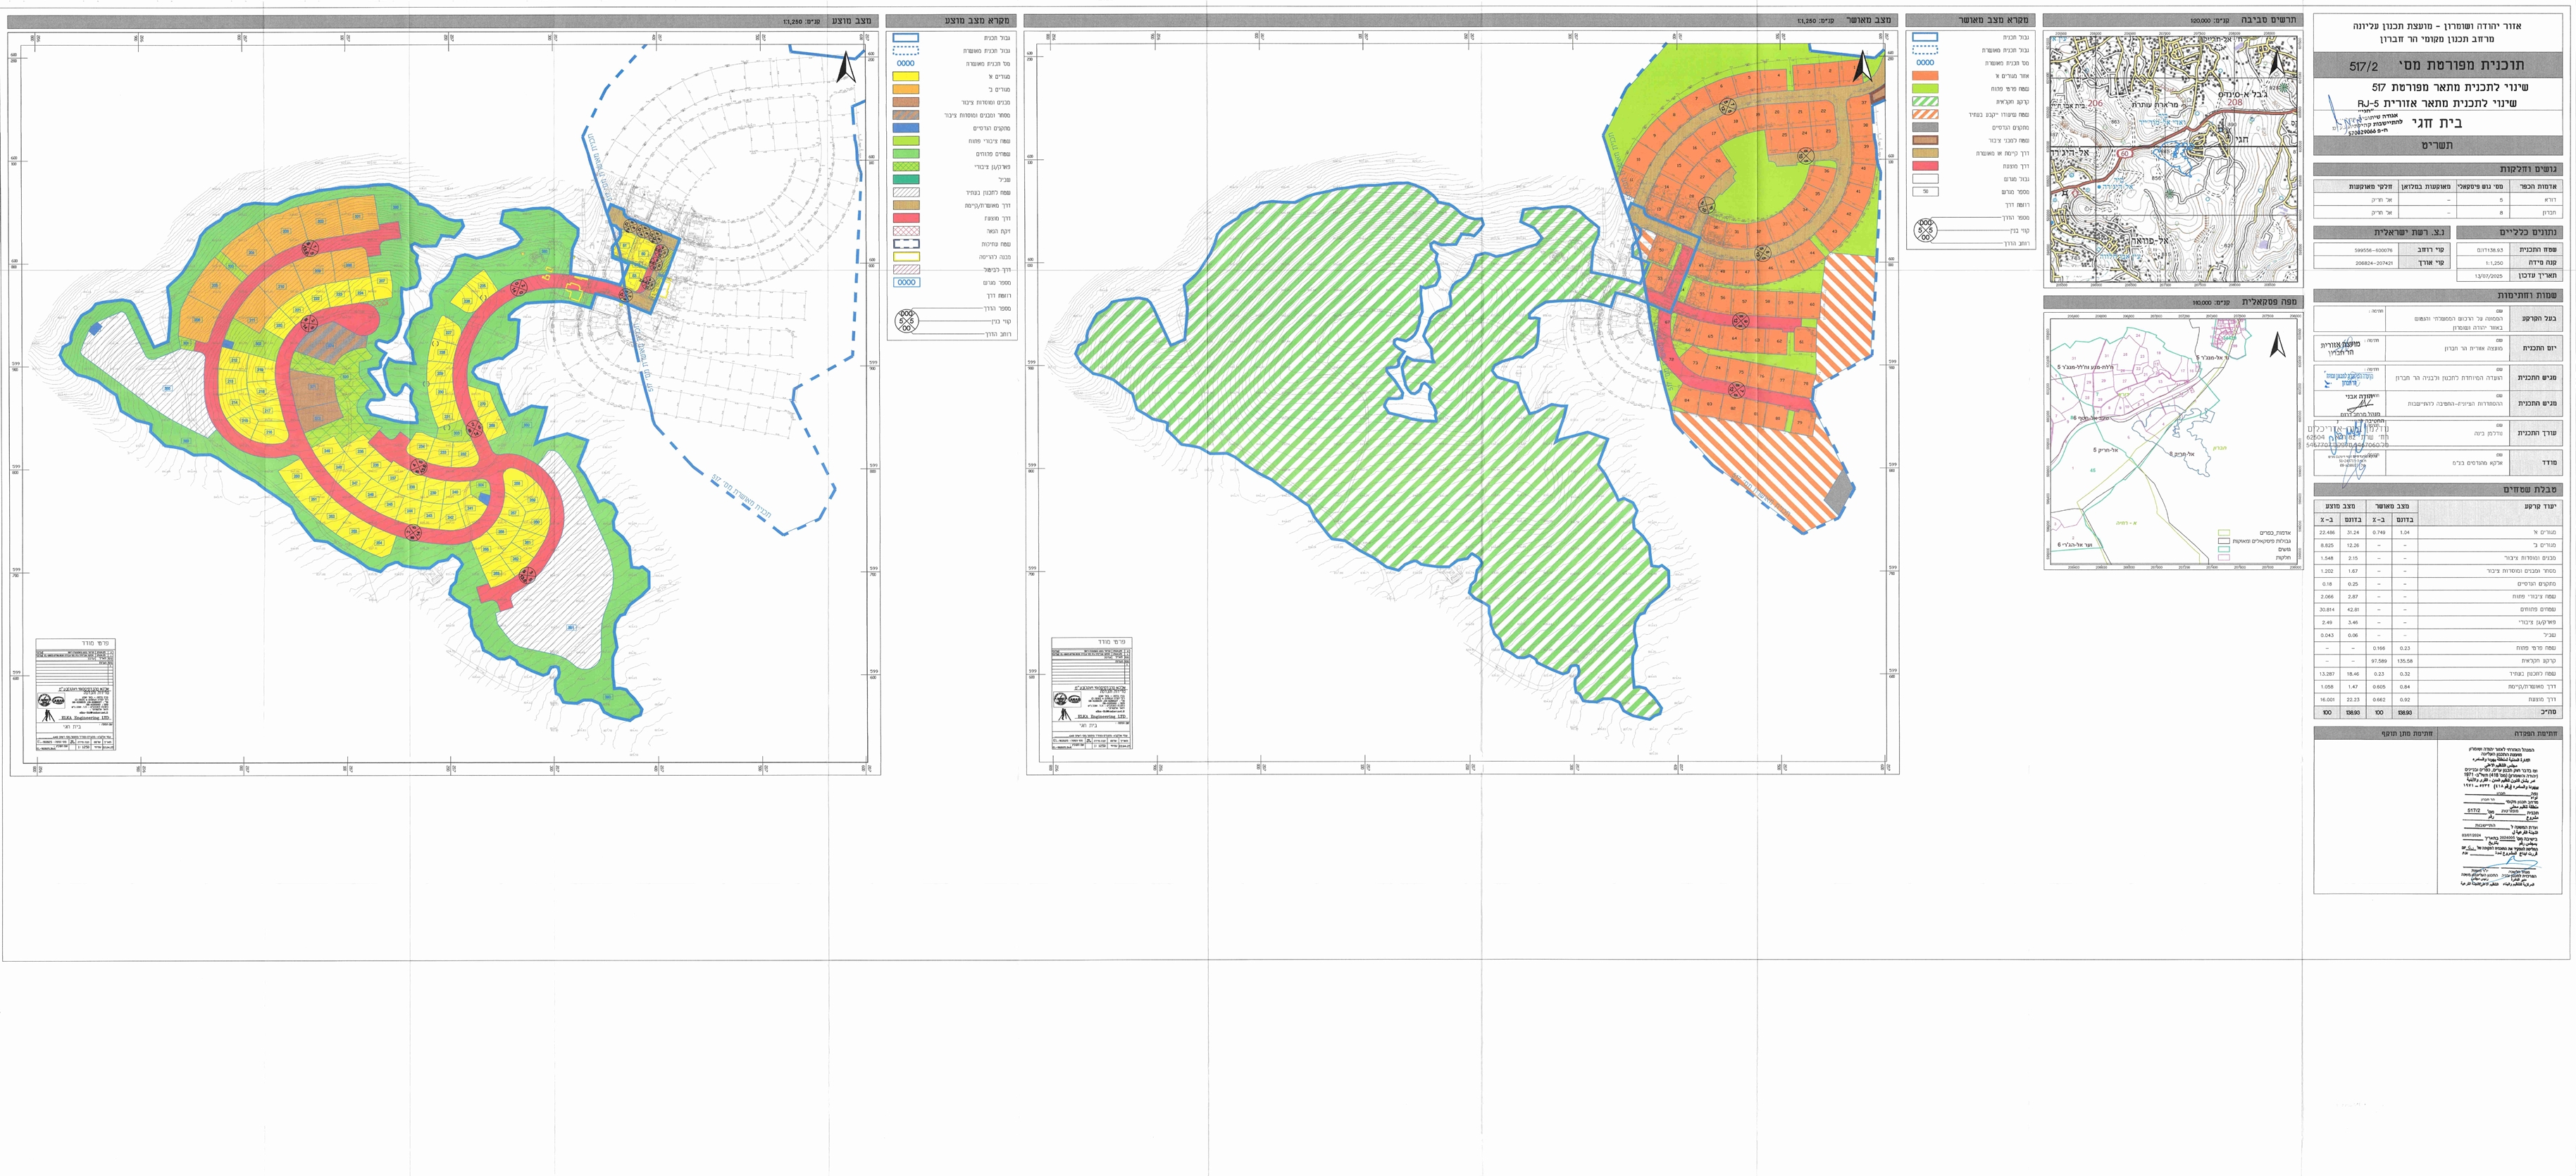This screenshot has height=1176, width=2576.
Task: Click the blue 'מתקנים הנדסיים' swatch in the proposed legend
Action: pos(906,128)
